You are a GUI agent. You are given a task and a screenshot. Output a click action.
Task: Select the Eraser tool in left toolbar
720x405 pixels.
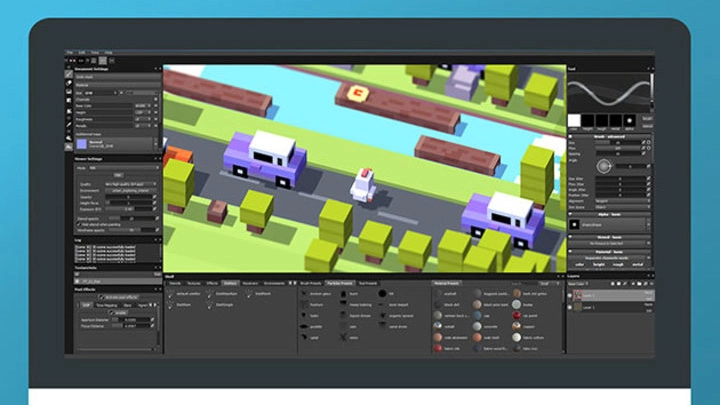point(68,83)
